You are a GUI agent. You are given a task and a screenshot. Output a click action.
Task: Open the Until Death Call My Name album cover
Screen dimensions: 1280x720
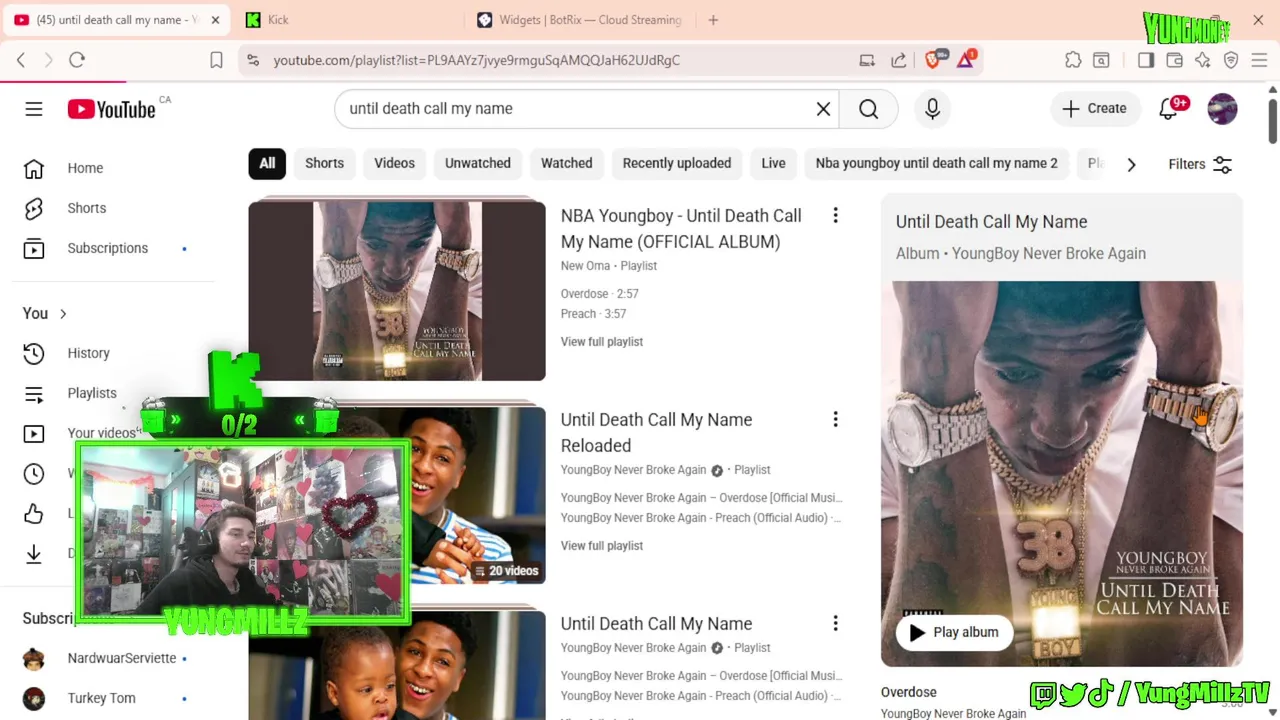[1062, 474]
